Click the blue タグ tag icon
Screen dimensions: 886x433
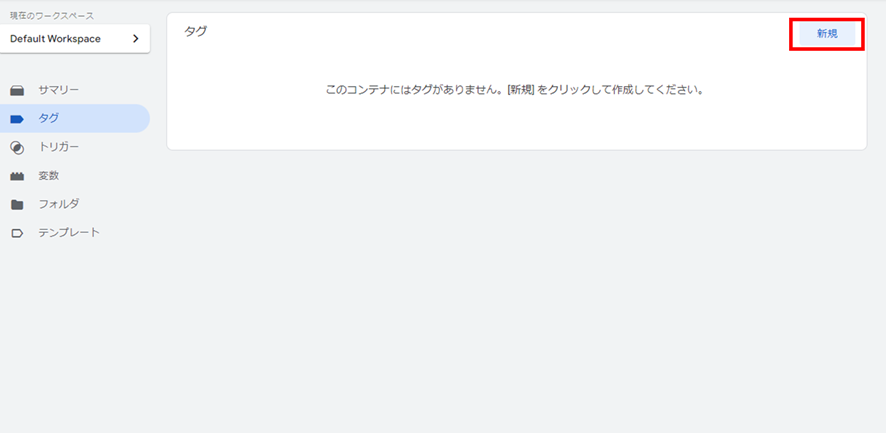tap(18, 119)
